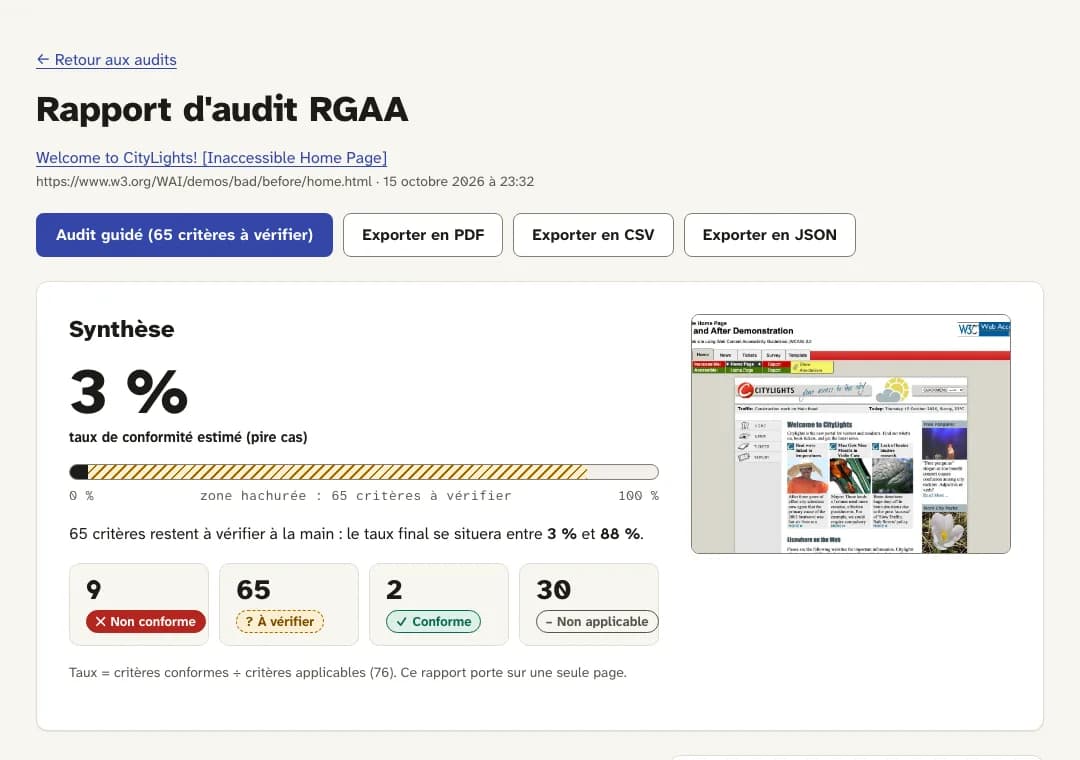Open the Welcome to CityLights page link
The height and width of the screenshot is (760, 1080).
(211, 158)
